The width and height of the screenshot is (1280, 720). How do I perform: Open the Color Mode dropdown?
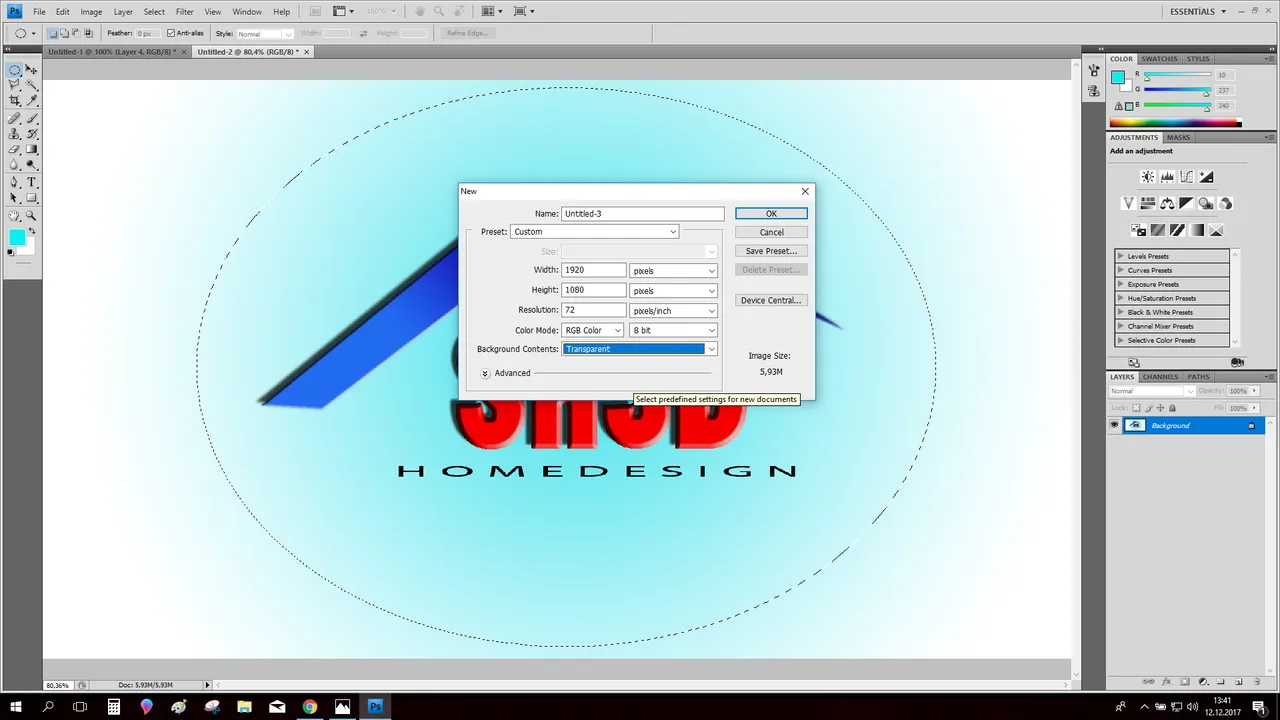click(x=593, y=330)
